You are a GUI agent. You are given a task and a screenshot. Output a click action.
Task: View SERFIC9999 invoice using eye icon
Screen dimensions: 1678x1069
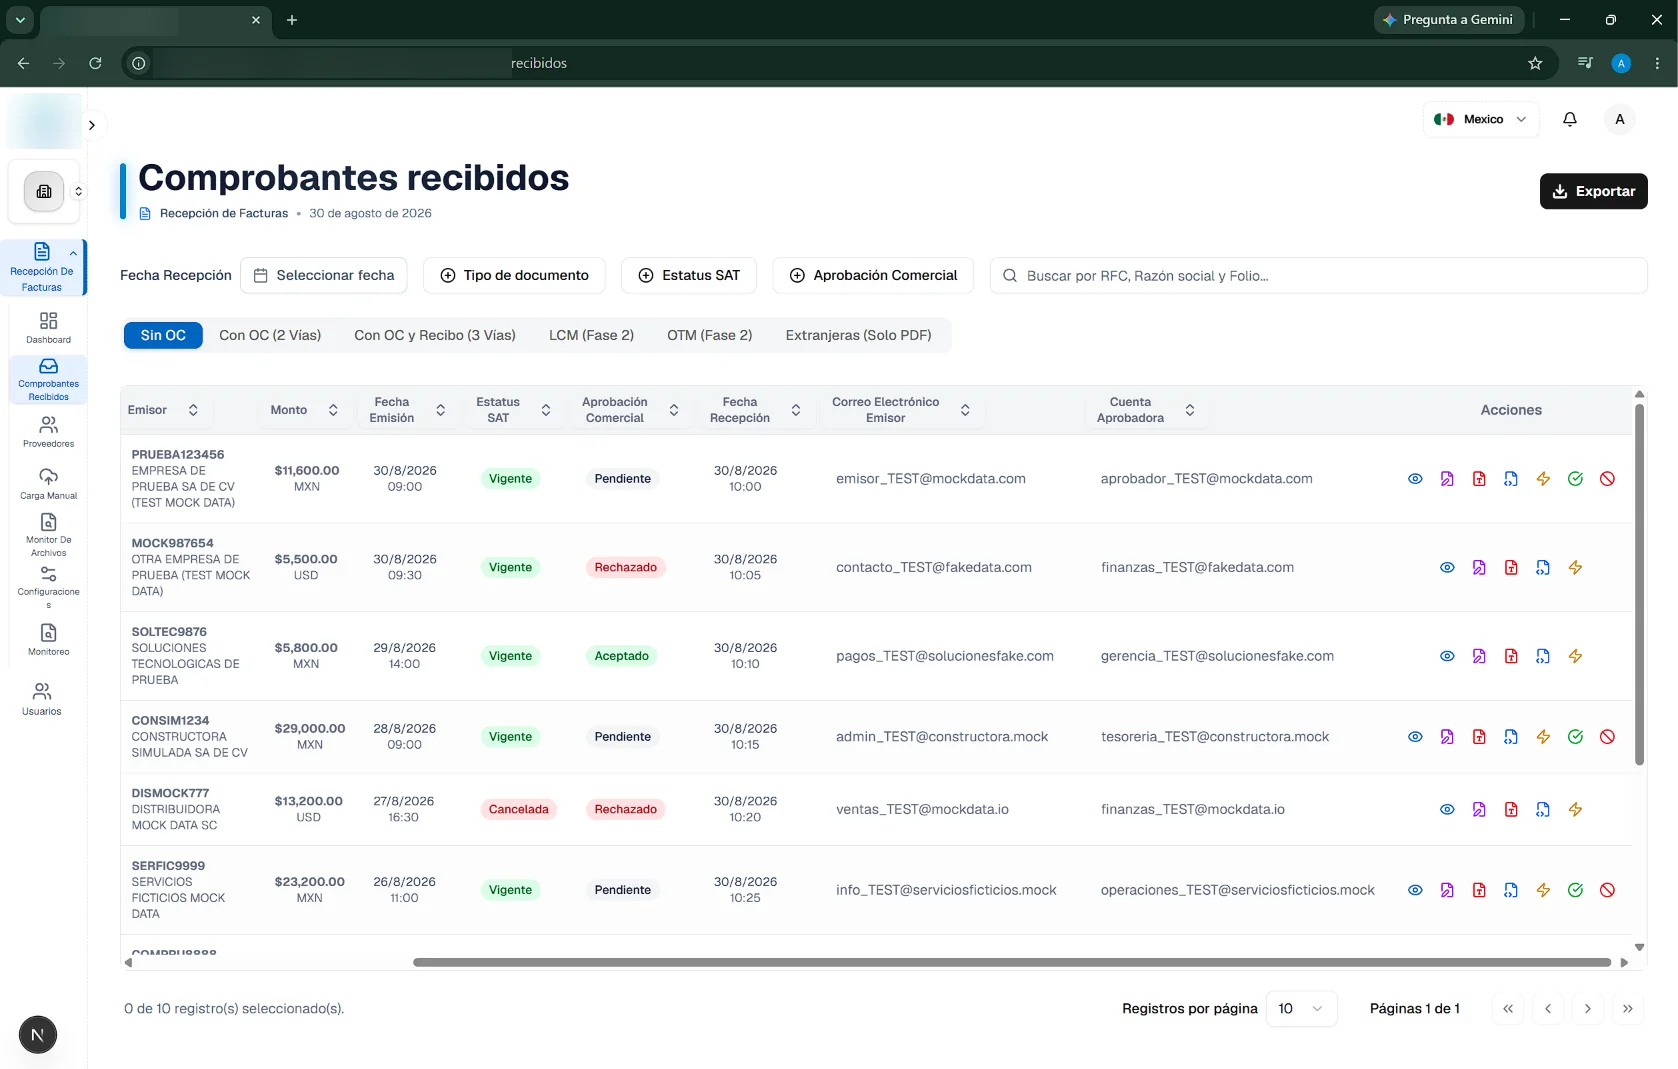[x=1415, y=890]
